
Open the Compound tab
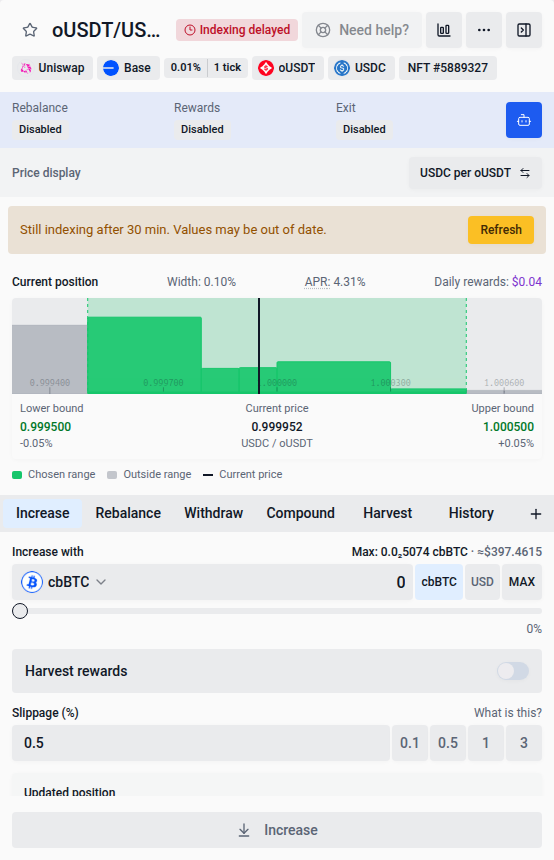point(301,513)
